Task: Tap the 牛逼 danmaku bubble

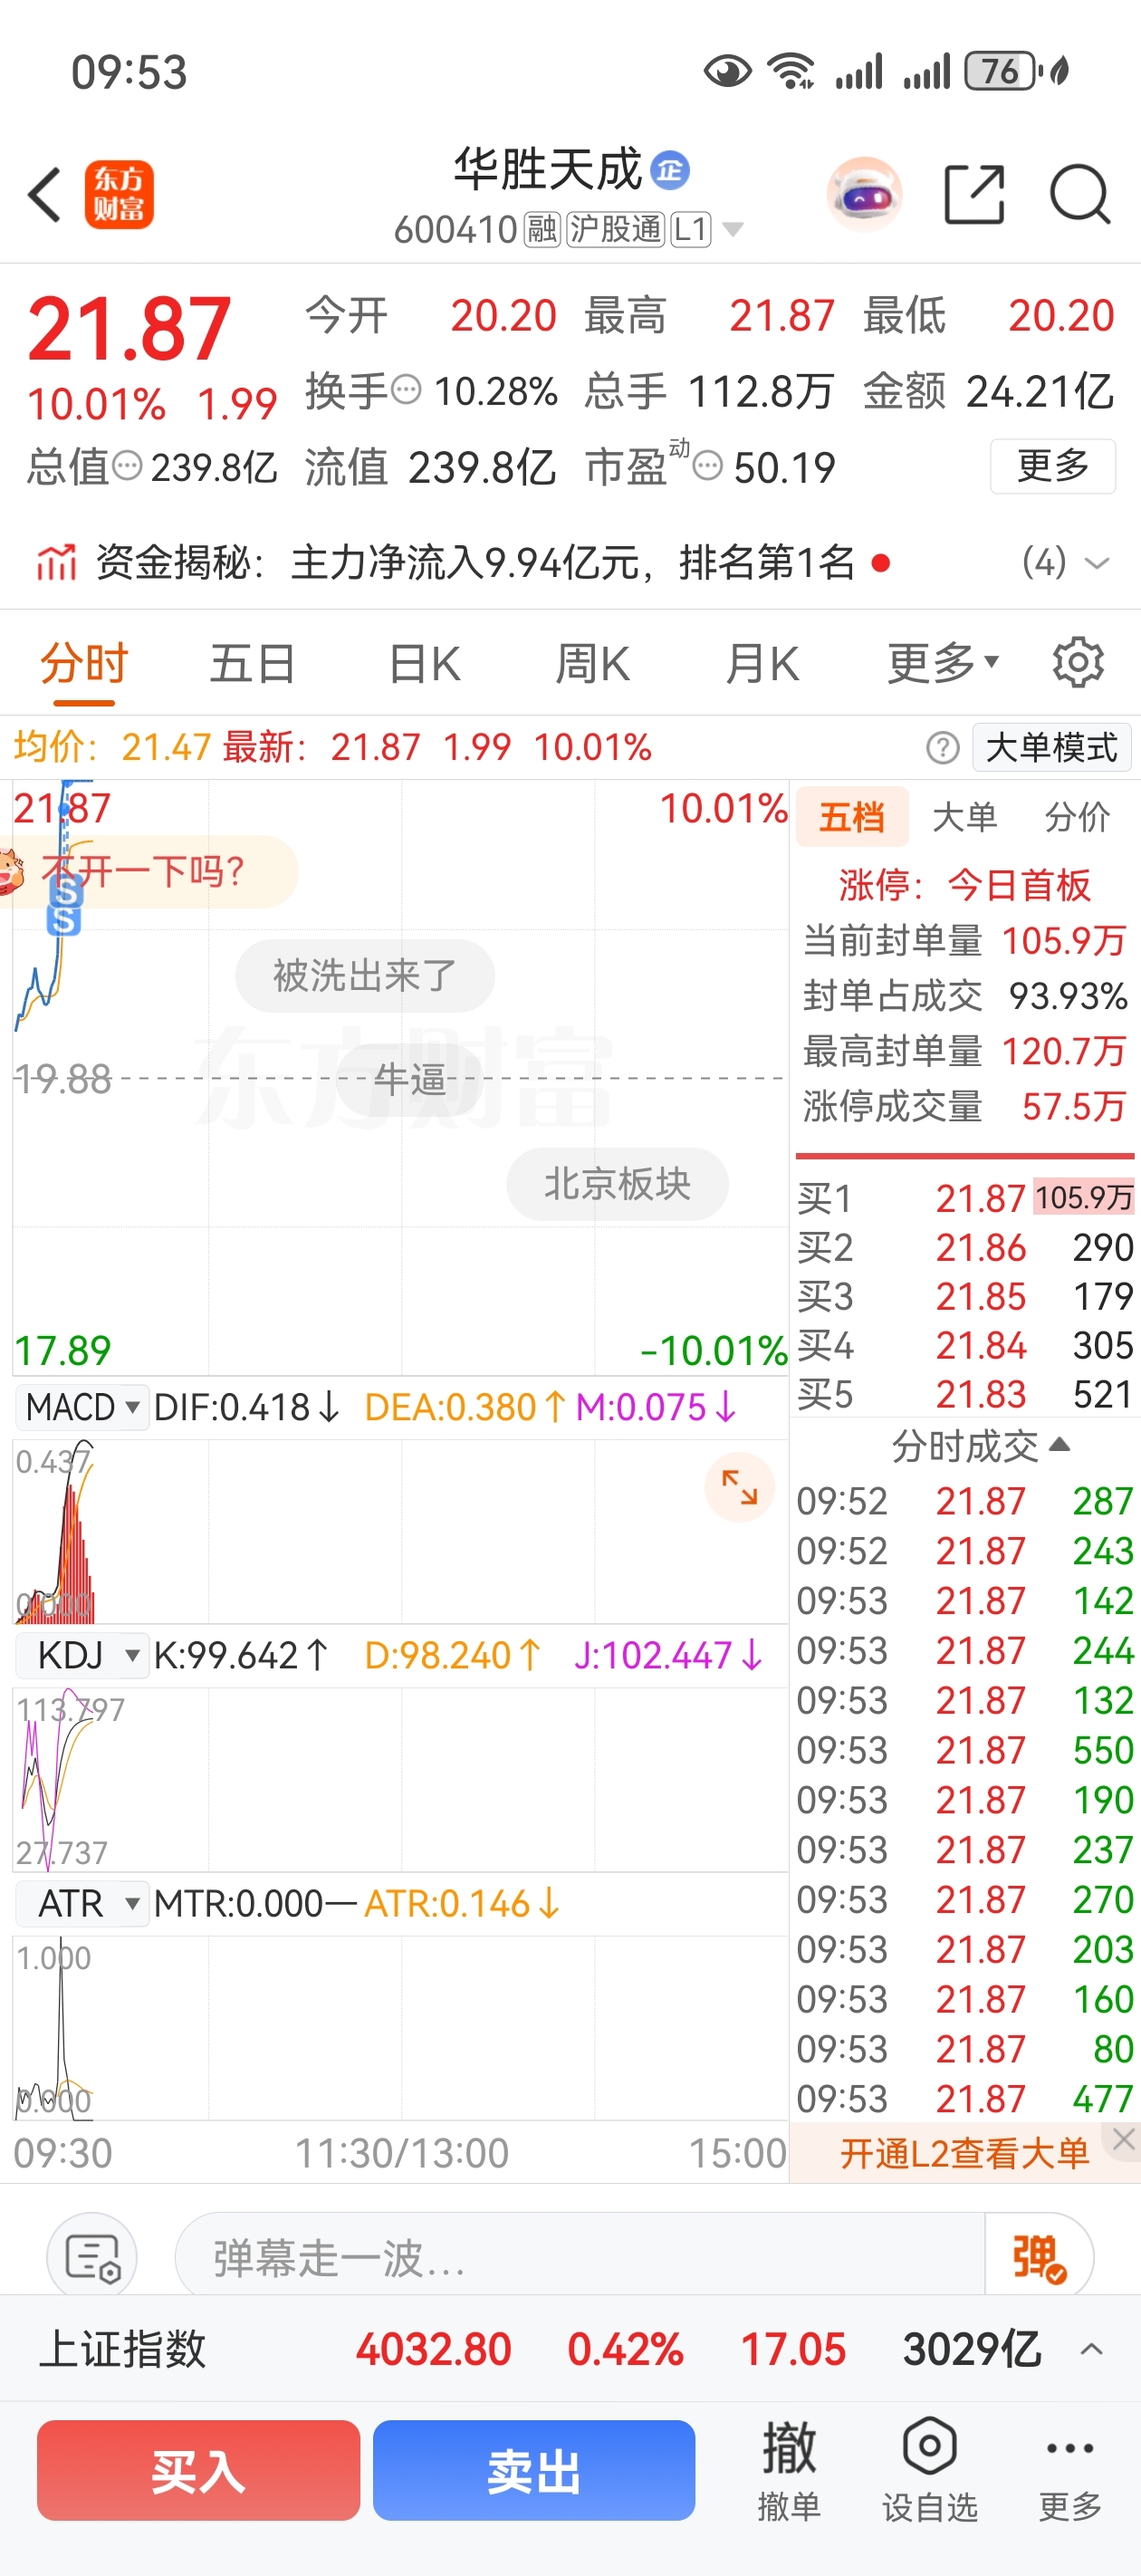Action: pos(410,1079)
